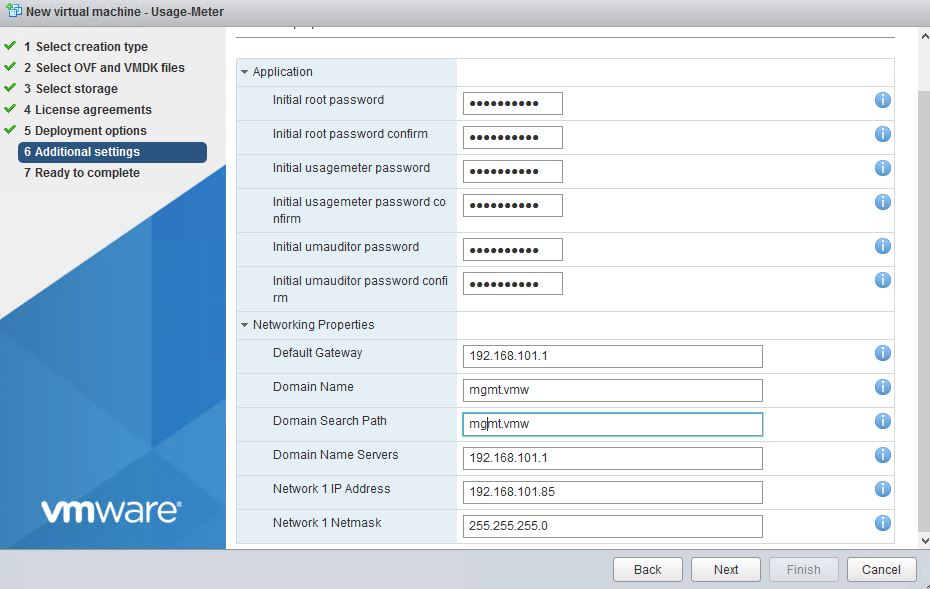Show info for Network 1 Netmask

[883, 523]
